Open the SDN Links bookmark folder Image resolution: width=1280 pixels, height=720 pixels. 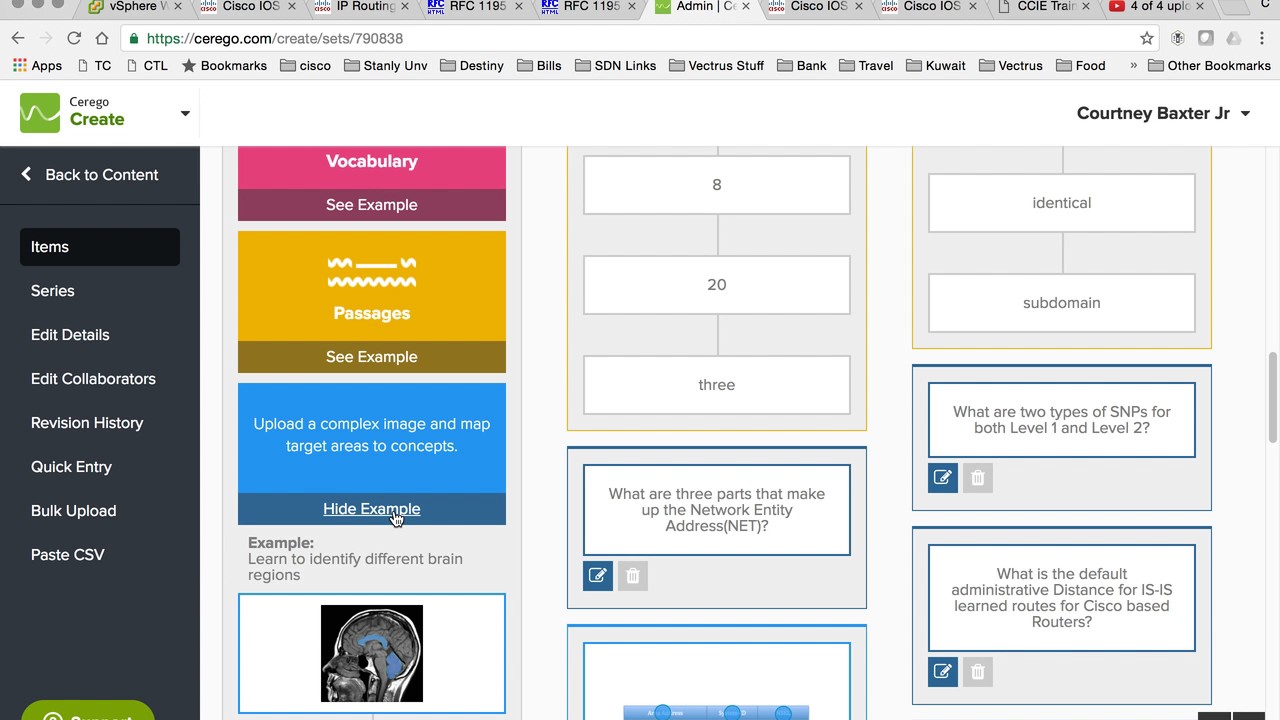coord(615,65)
